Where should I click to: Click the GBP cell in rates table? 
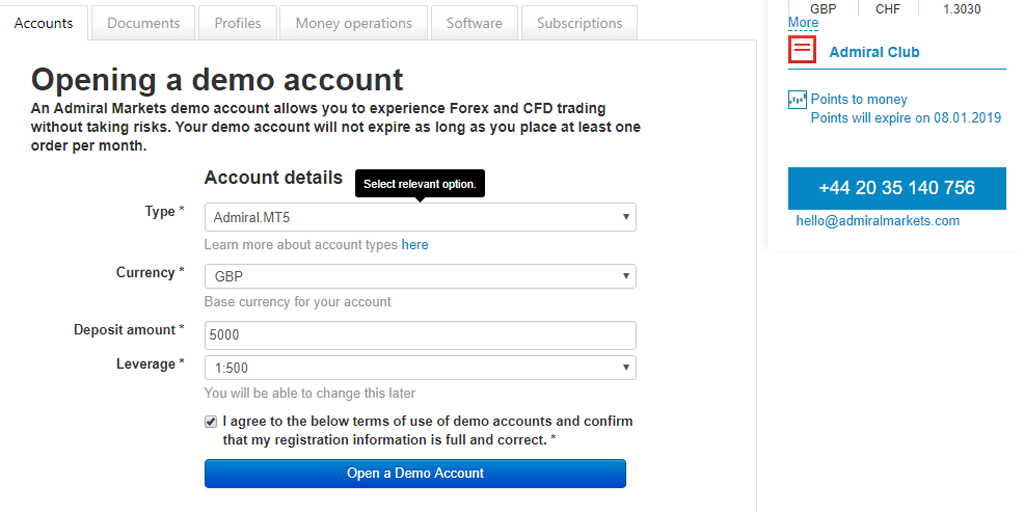tap(823, 9)
